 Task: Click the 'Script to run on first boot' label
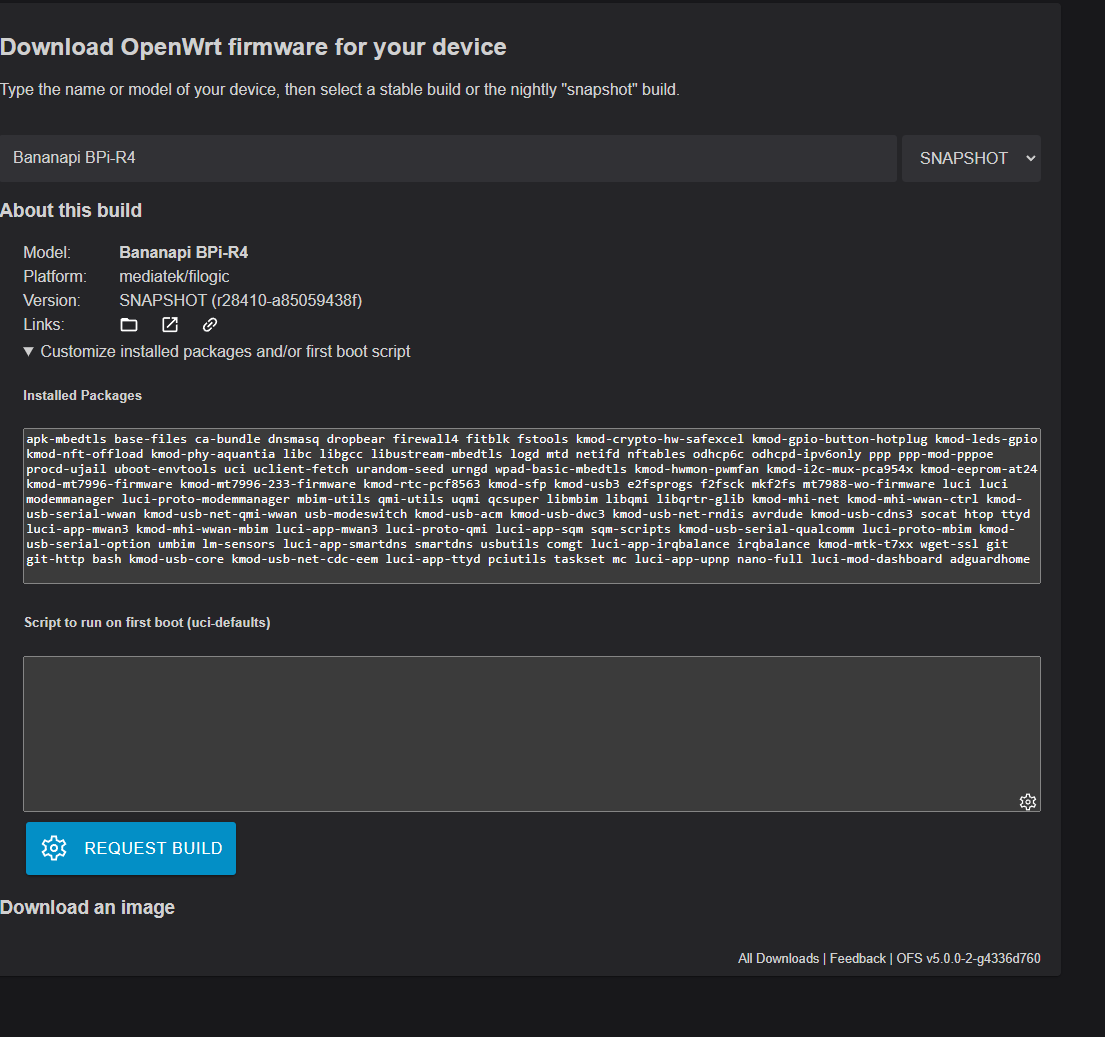[x=147, y=622]
